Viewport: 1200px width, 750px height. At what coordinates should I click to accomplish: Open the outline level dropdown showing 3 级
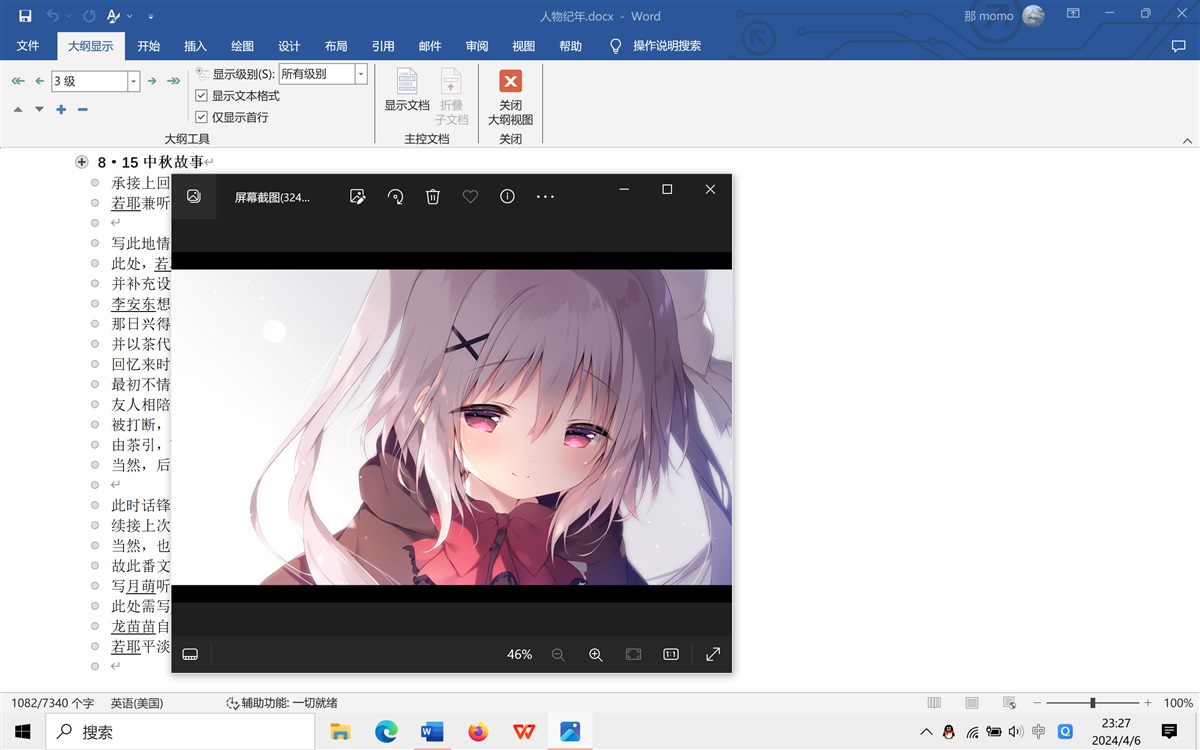point(133,81)
